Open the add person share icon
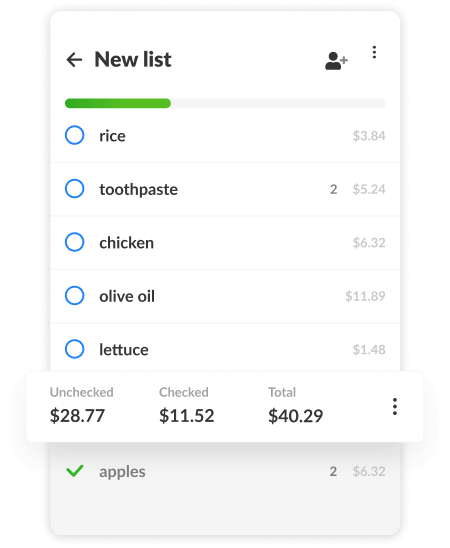This screenshot has height=548, width=450. pos(336,61)
